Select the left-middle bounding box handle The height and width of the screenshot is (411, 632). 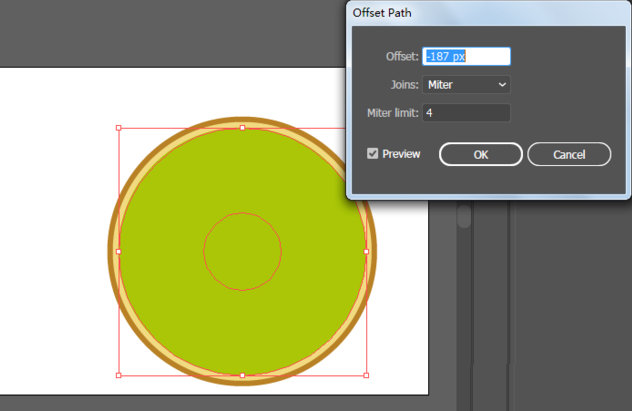point(118,251)
